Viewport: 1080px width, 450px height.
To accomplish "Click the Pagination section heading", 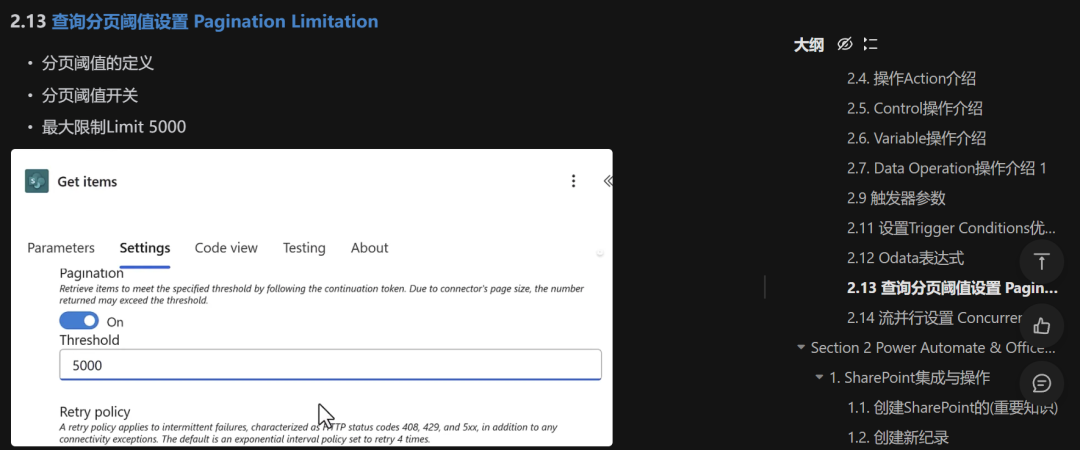I will coord(92,274).
